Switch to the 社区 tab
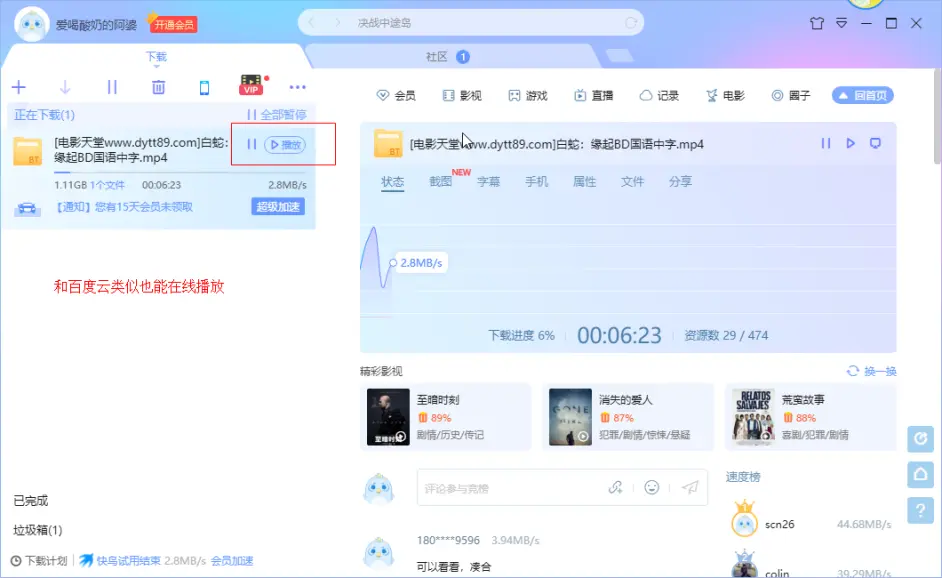This screenshot has height=578, width=942. point(437,56)
